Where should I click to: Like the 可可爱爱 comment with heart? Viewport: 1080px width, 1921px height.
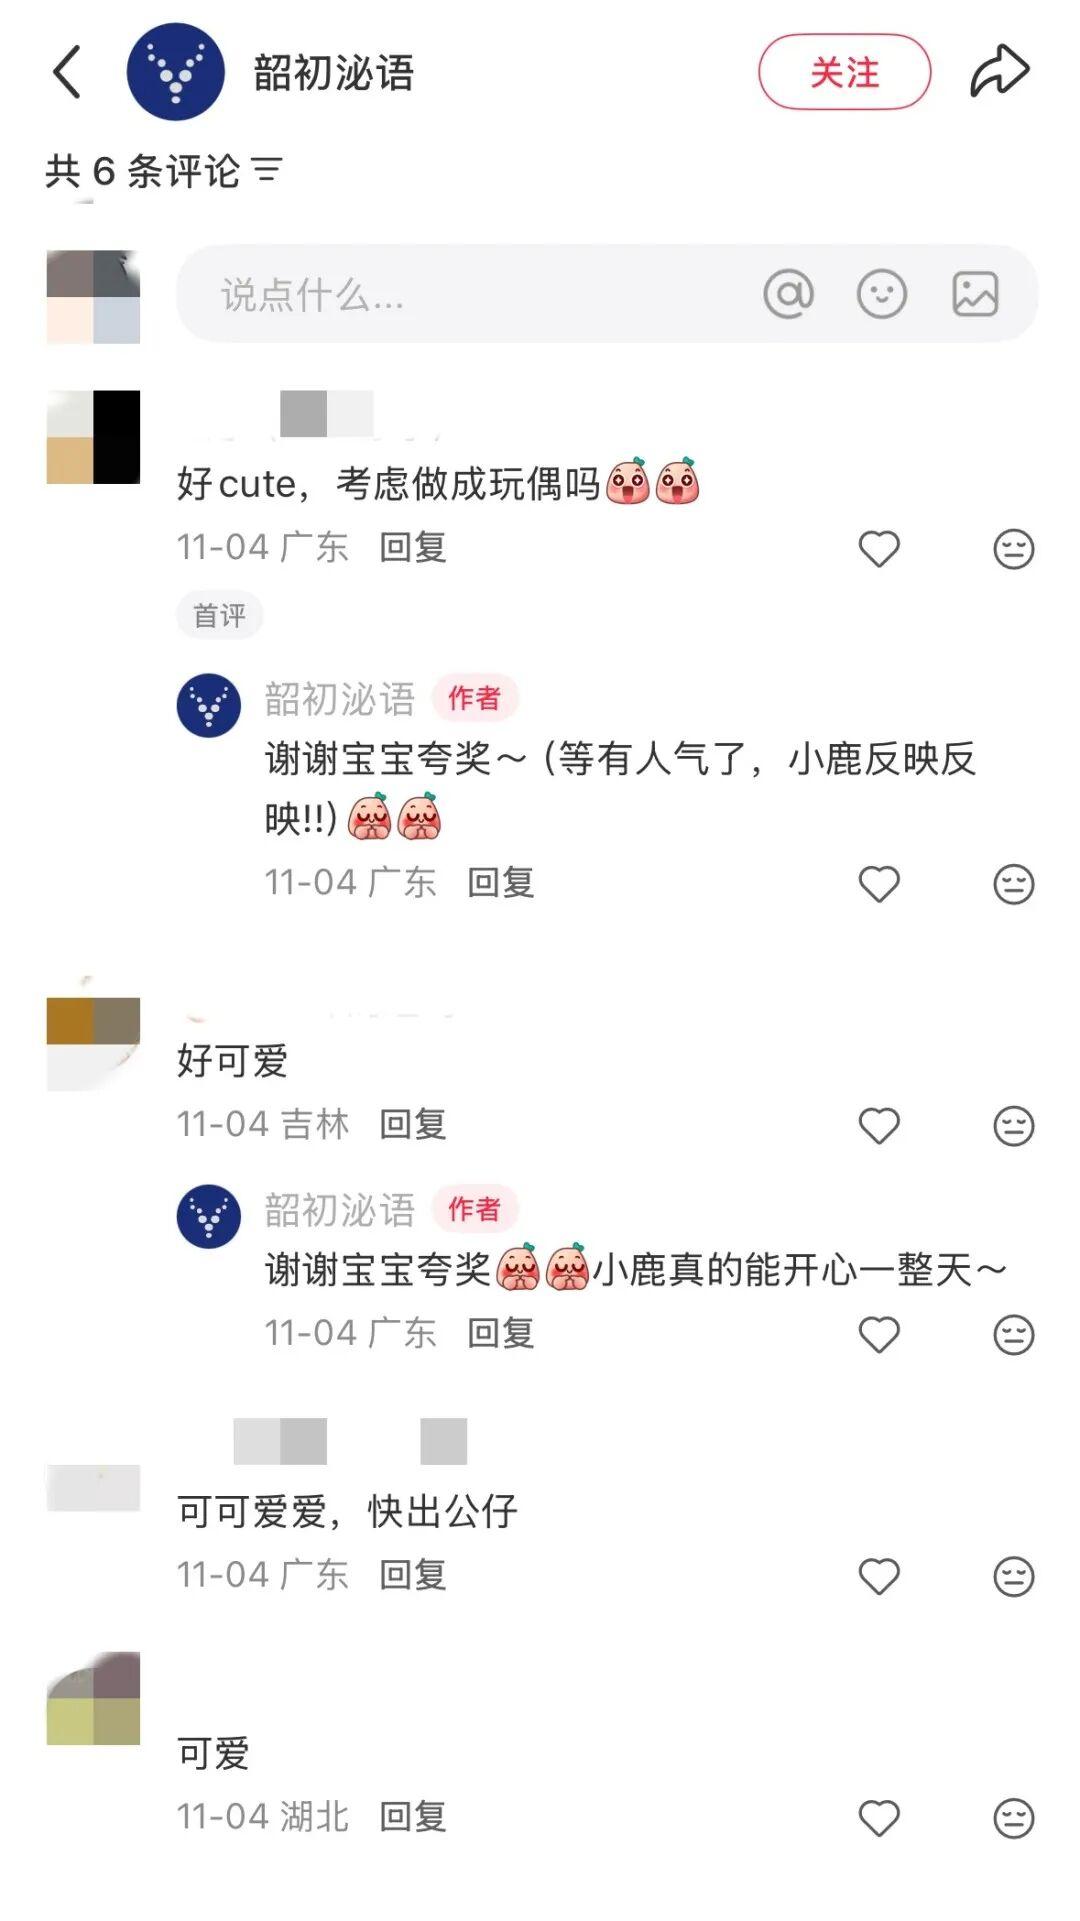click(880, 1577)
